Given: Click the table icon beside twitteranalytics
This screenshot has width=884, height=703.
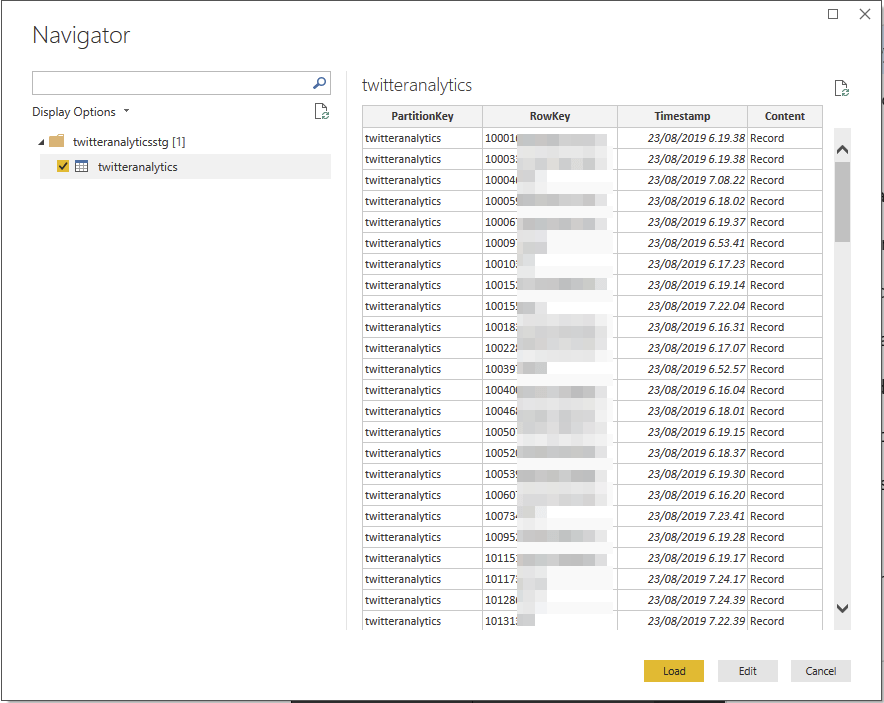Looking at the screenshot, I should click(82, 166).
